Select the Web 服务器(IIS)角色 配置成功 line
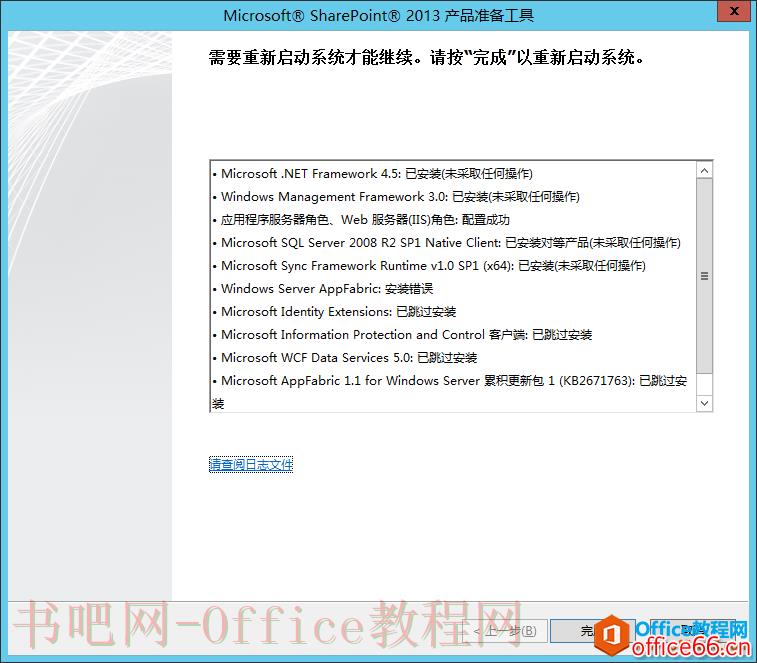The width and height of the screenshot is (757, 663). pos(361,220)
